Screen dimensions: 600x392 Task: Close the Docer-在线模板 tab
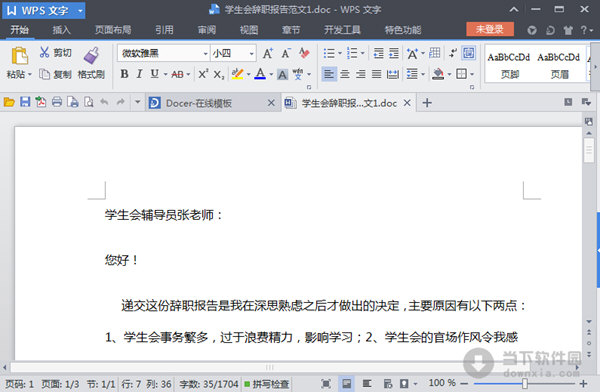tap(271, 103)
